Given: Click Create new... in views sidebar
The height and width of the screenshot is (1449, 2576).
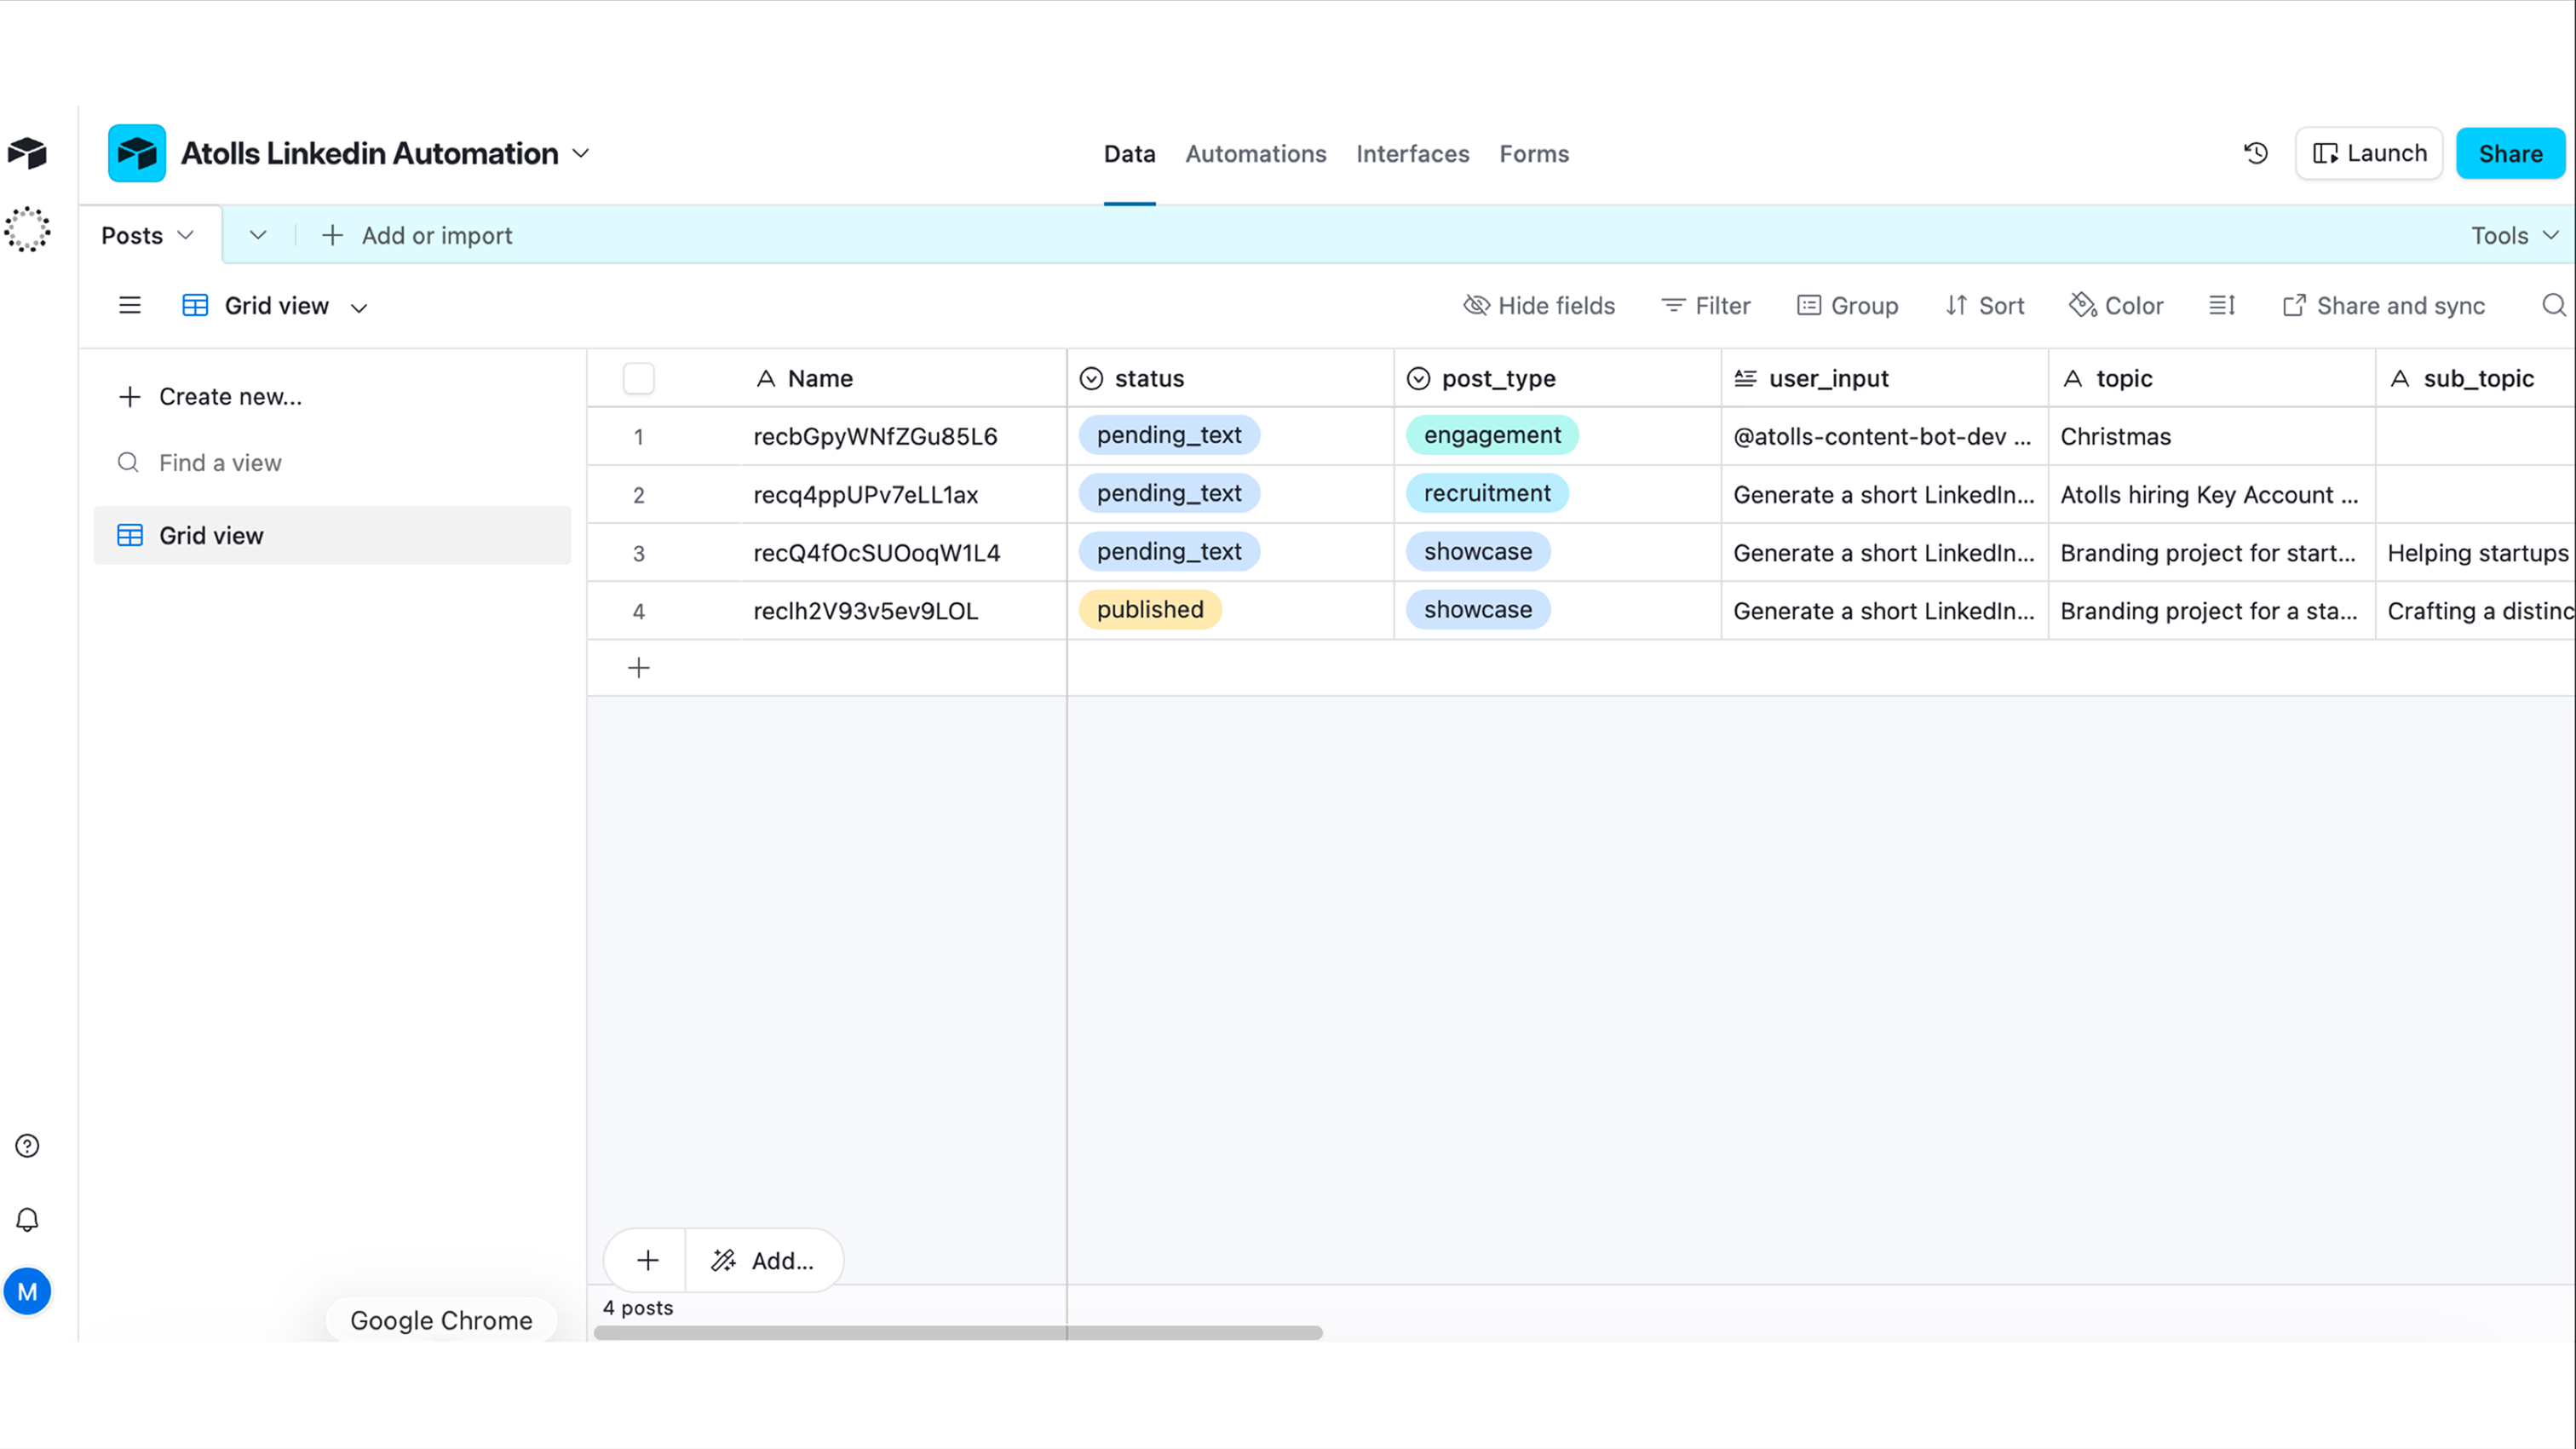Looking at the screenshot, I should pyautogui.click(x=210, y=396).
